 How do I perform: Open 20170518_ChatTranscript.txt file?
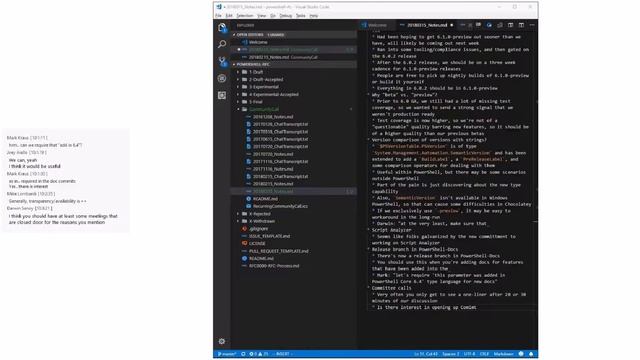coord(294,132)
